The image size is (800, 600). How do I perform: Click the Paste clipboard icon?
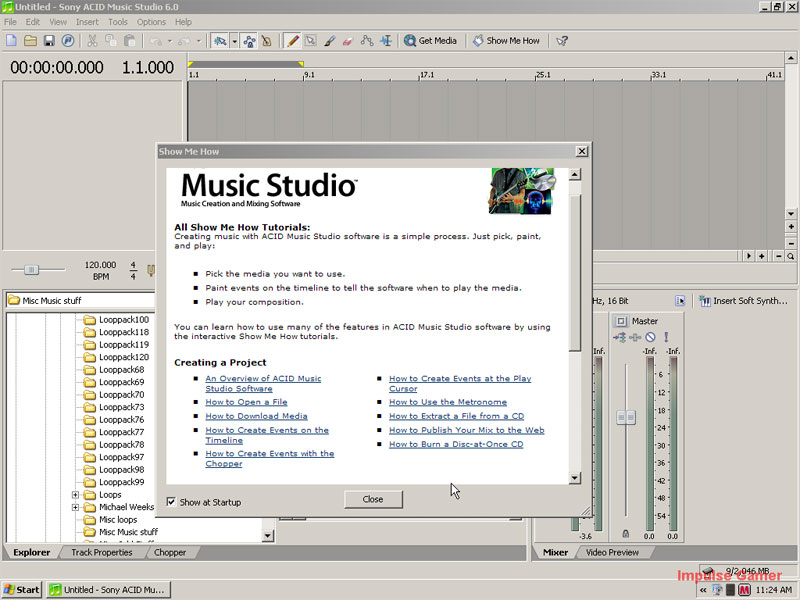point(130,41)
